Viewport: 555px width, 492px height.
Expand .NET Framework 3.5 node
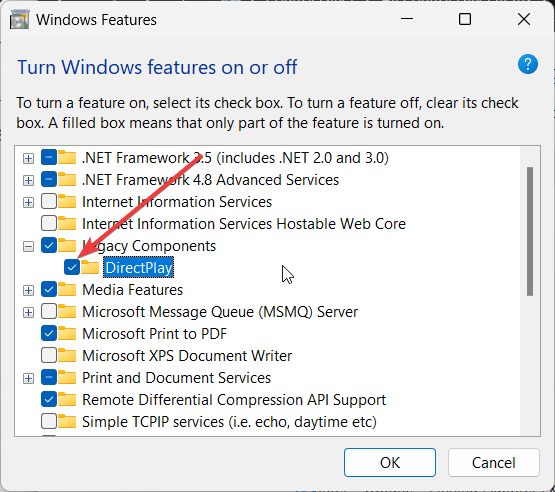pyautogui.click(x=28, y=158)
